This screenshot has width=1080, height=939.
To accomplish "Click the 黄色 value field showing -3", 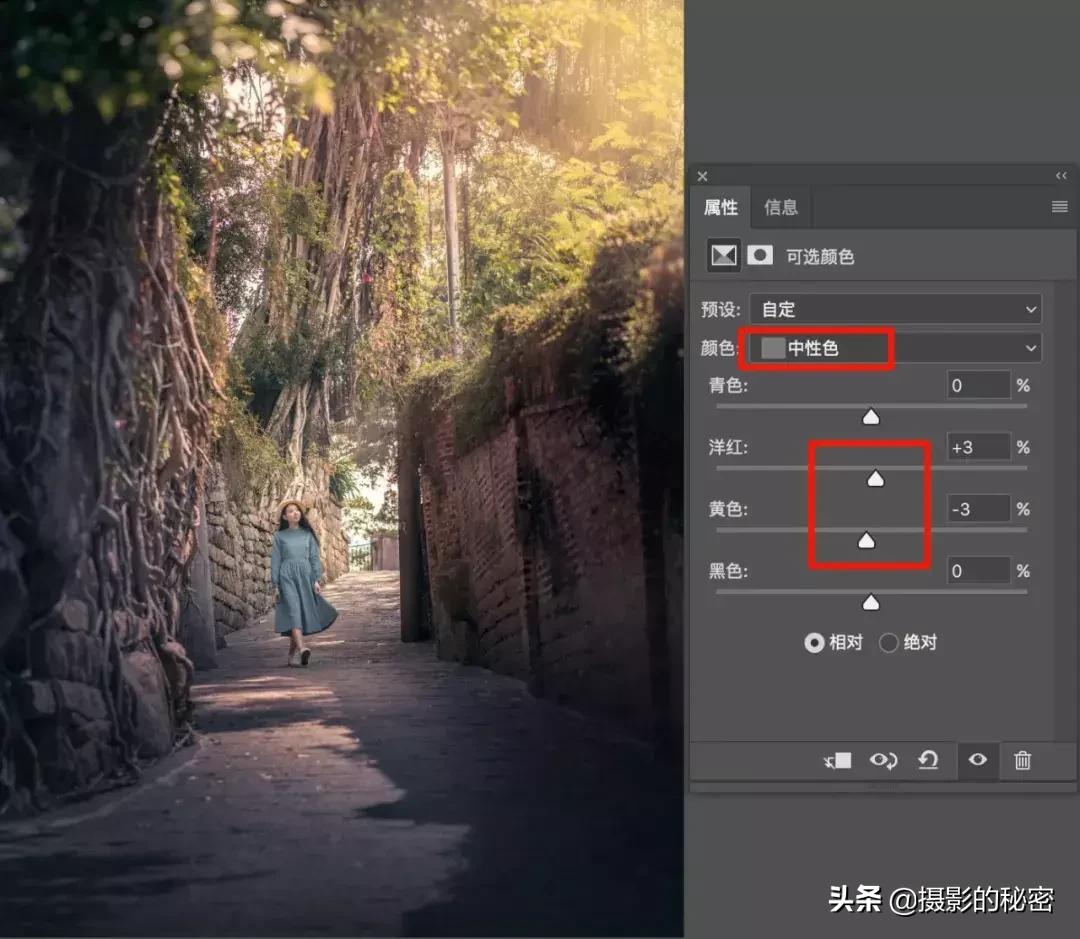I will 978,508.
